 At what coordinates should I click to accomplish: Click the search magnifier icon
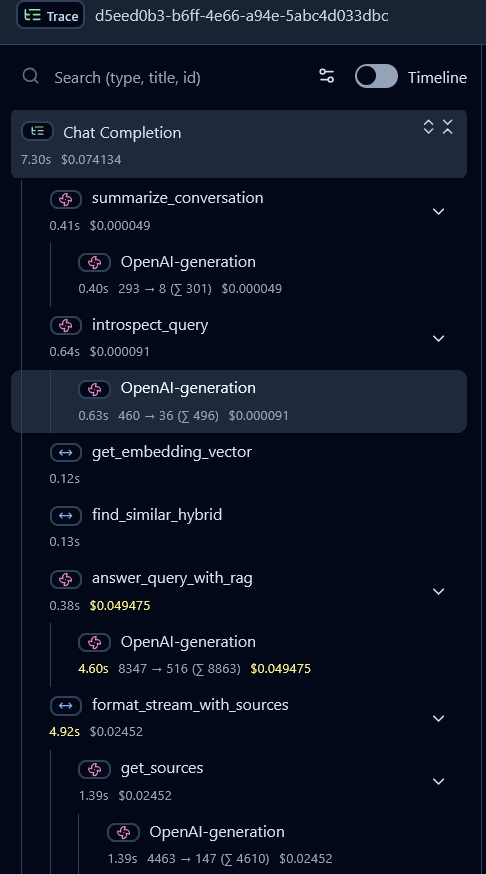click(x=31, y=76)
